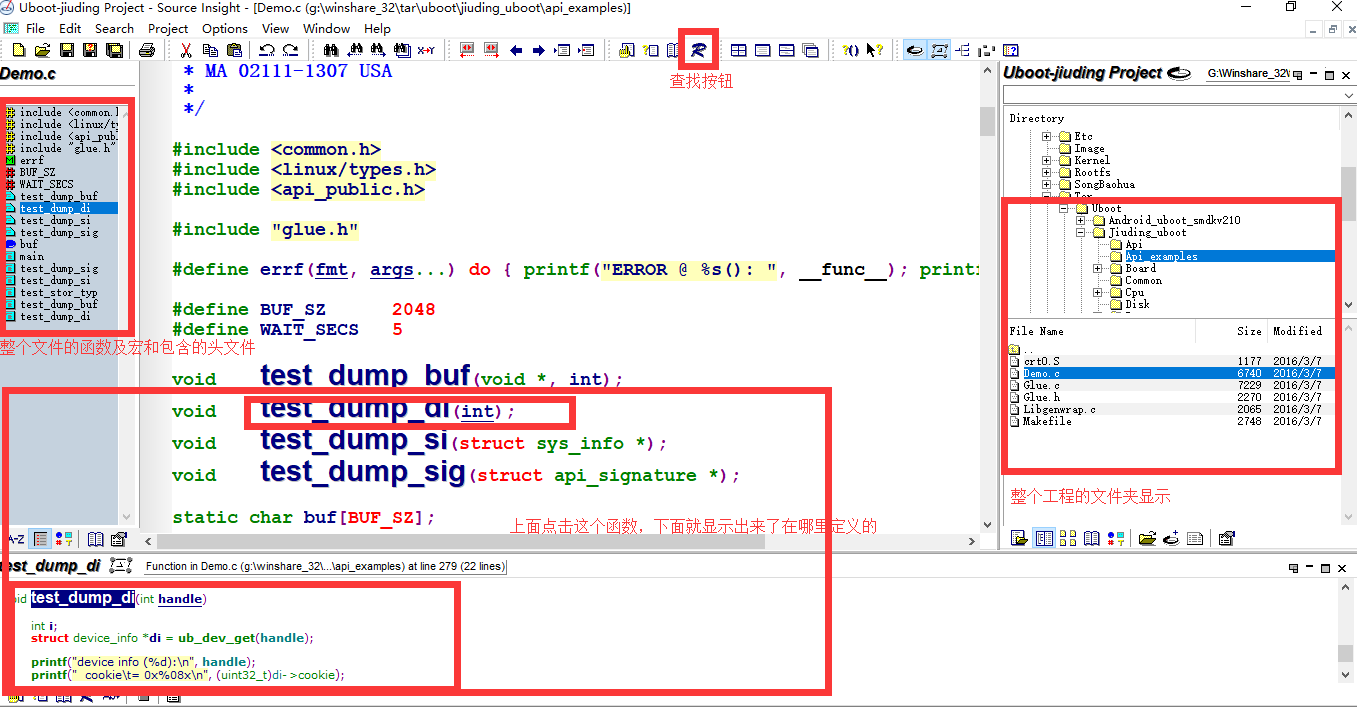Collapse the Jiuding_uboot folder node
Image resolution: width=1357 pixels, height=707 pixels.
coord(1081,232)
